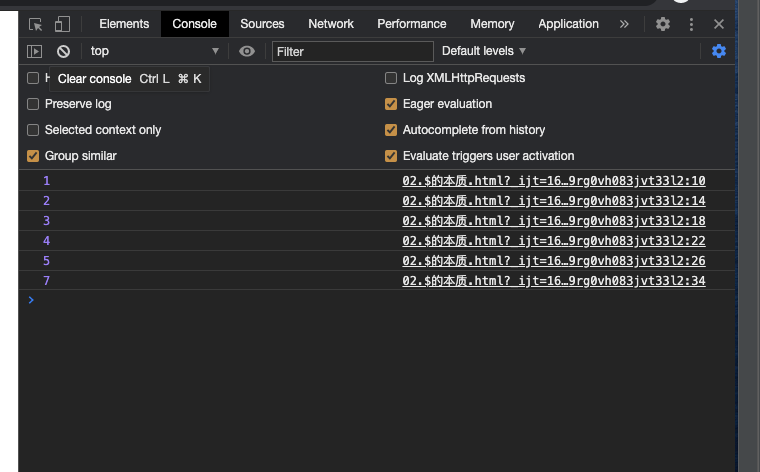This screenshot has height=472, width=760.
Task: Uncheck Evaluate triggers user activation checkbox
Action: (391, 156)
